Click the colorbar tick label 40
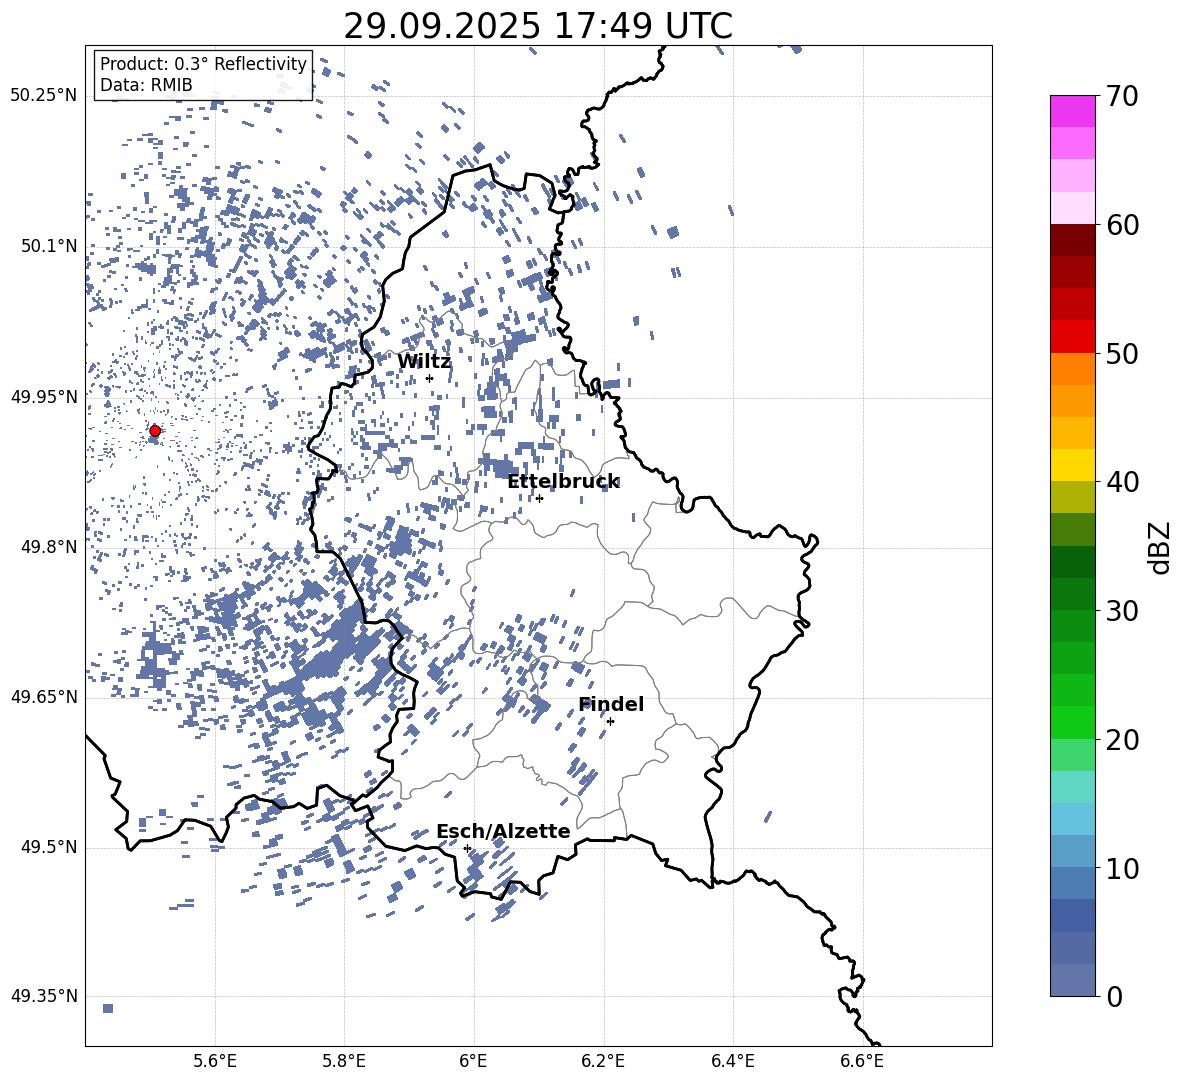The image size is (1184, 1081). pos(1122,482)
